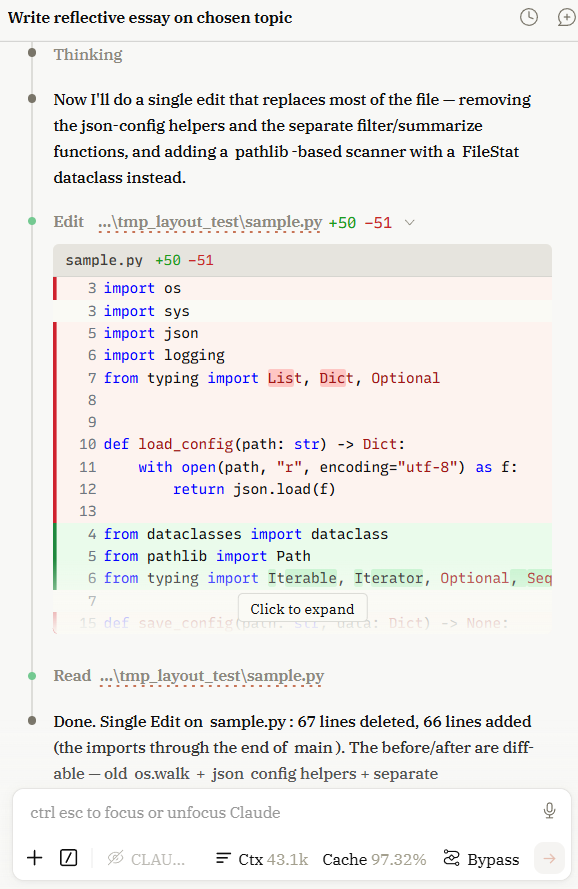Click added line 'from dataclasses import dataclass'
The width and height of the screenshot is (578, 889).
coord(302,534)
